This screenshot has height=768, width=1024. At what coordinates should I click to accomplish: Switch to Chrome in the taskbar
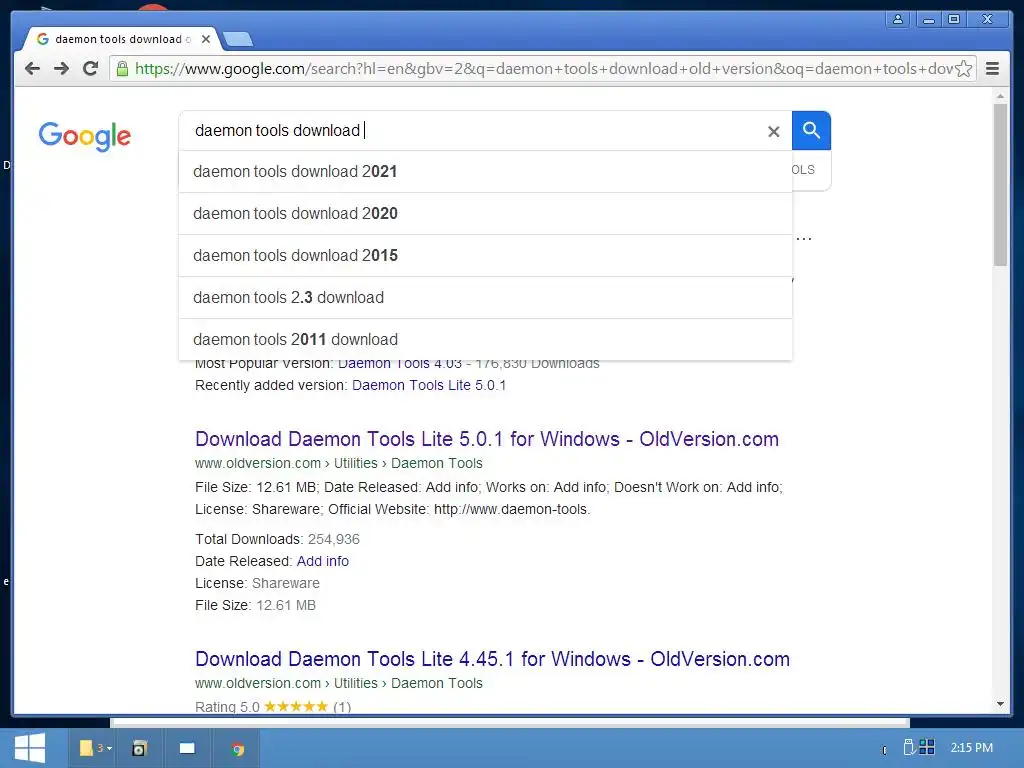[238, 749]
